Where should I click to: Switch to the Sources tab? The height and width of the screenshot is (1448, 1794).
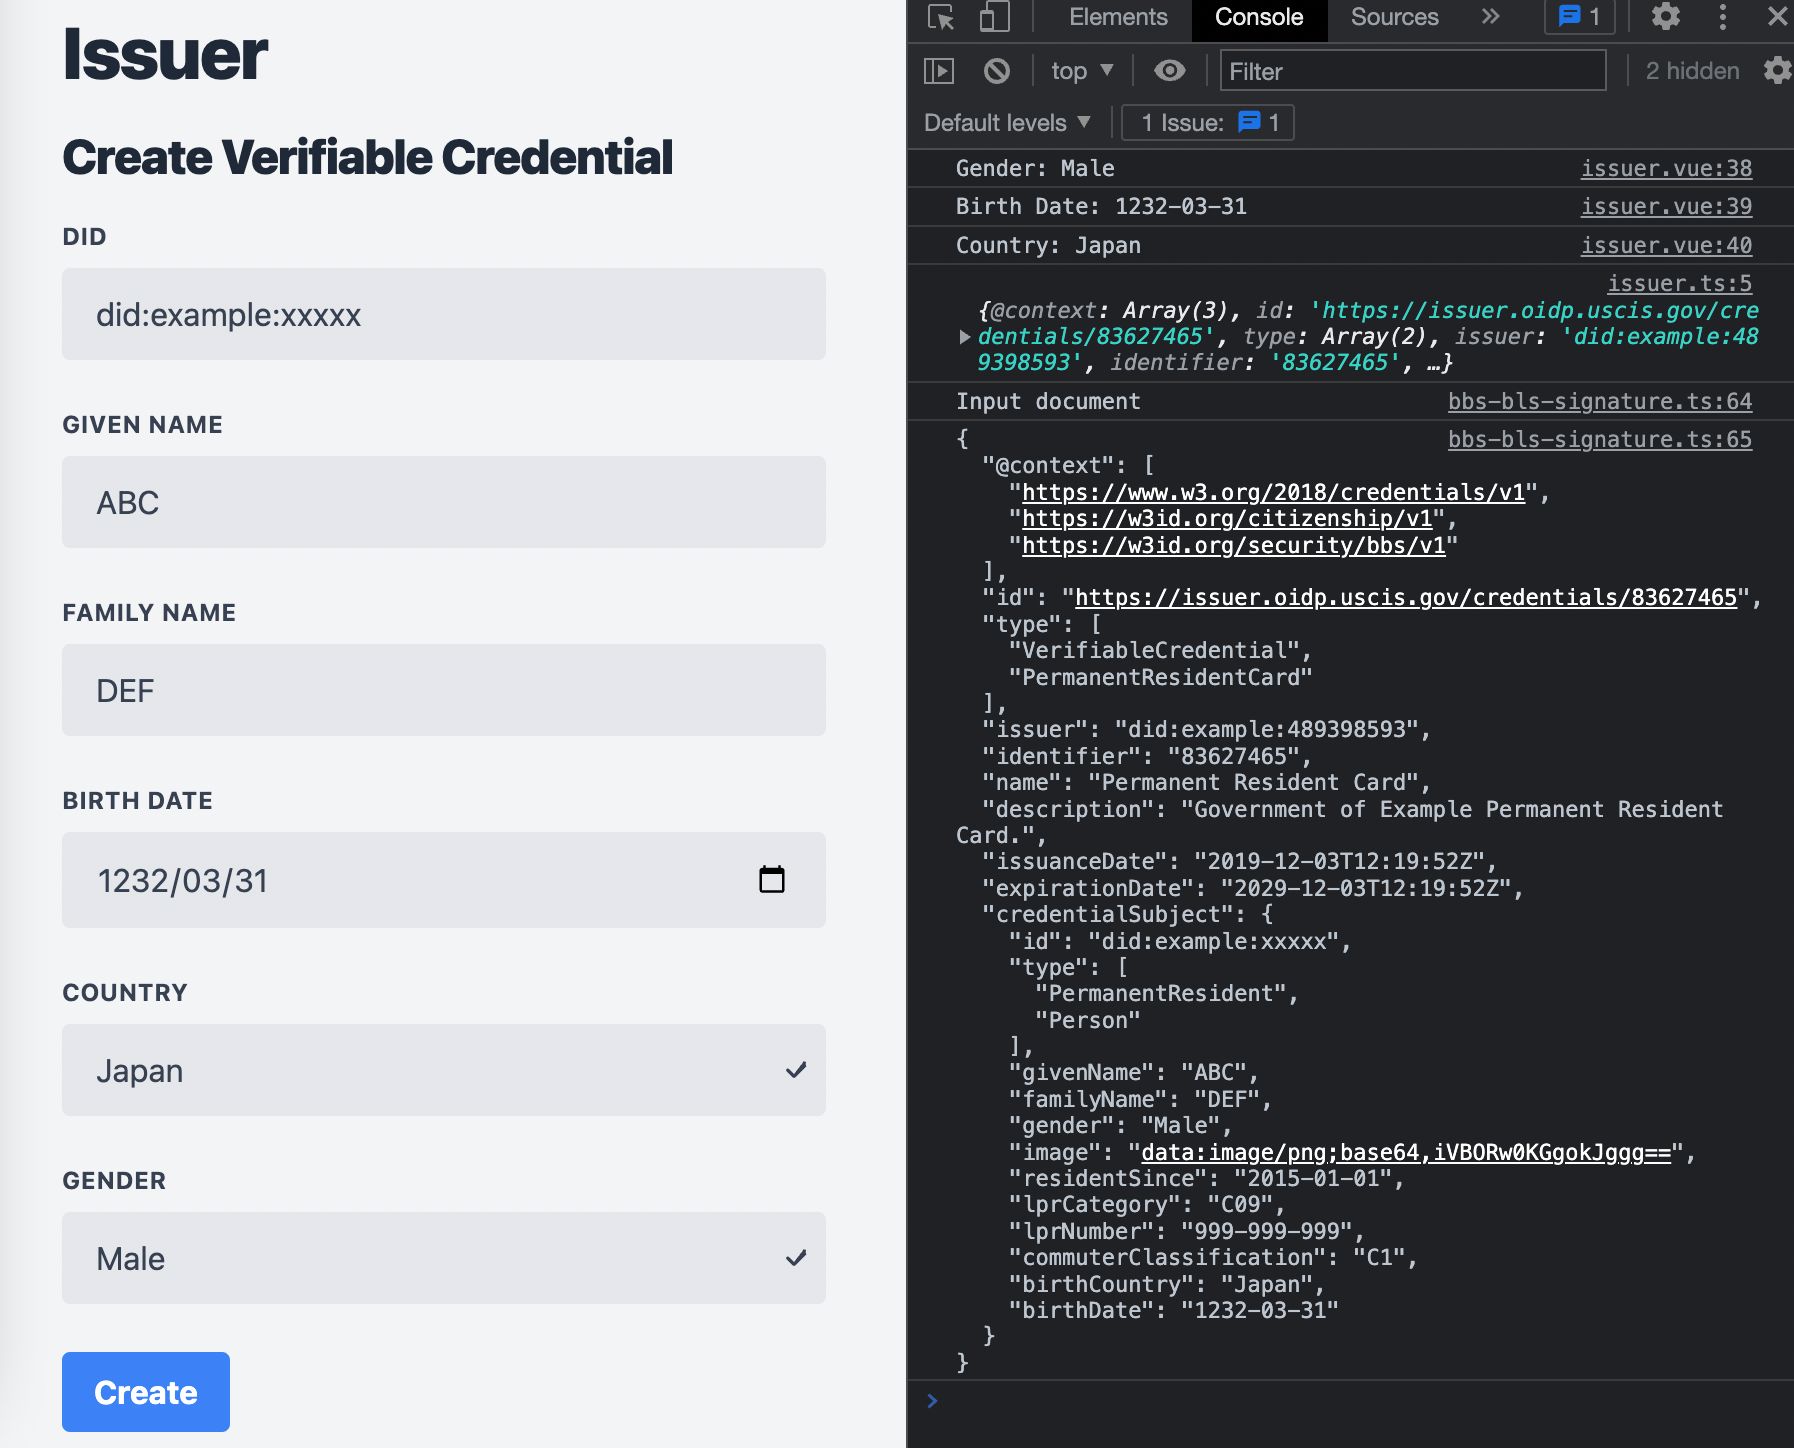[x=1394, y=17]
